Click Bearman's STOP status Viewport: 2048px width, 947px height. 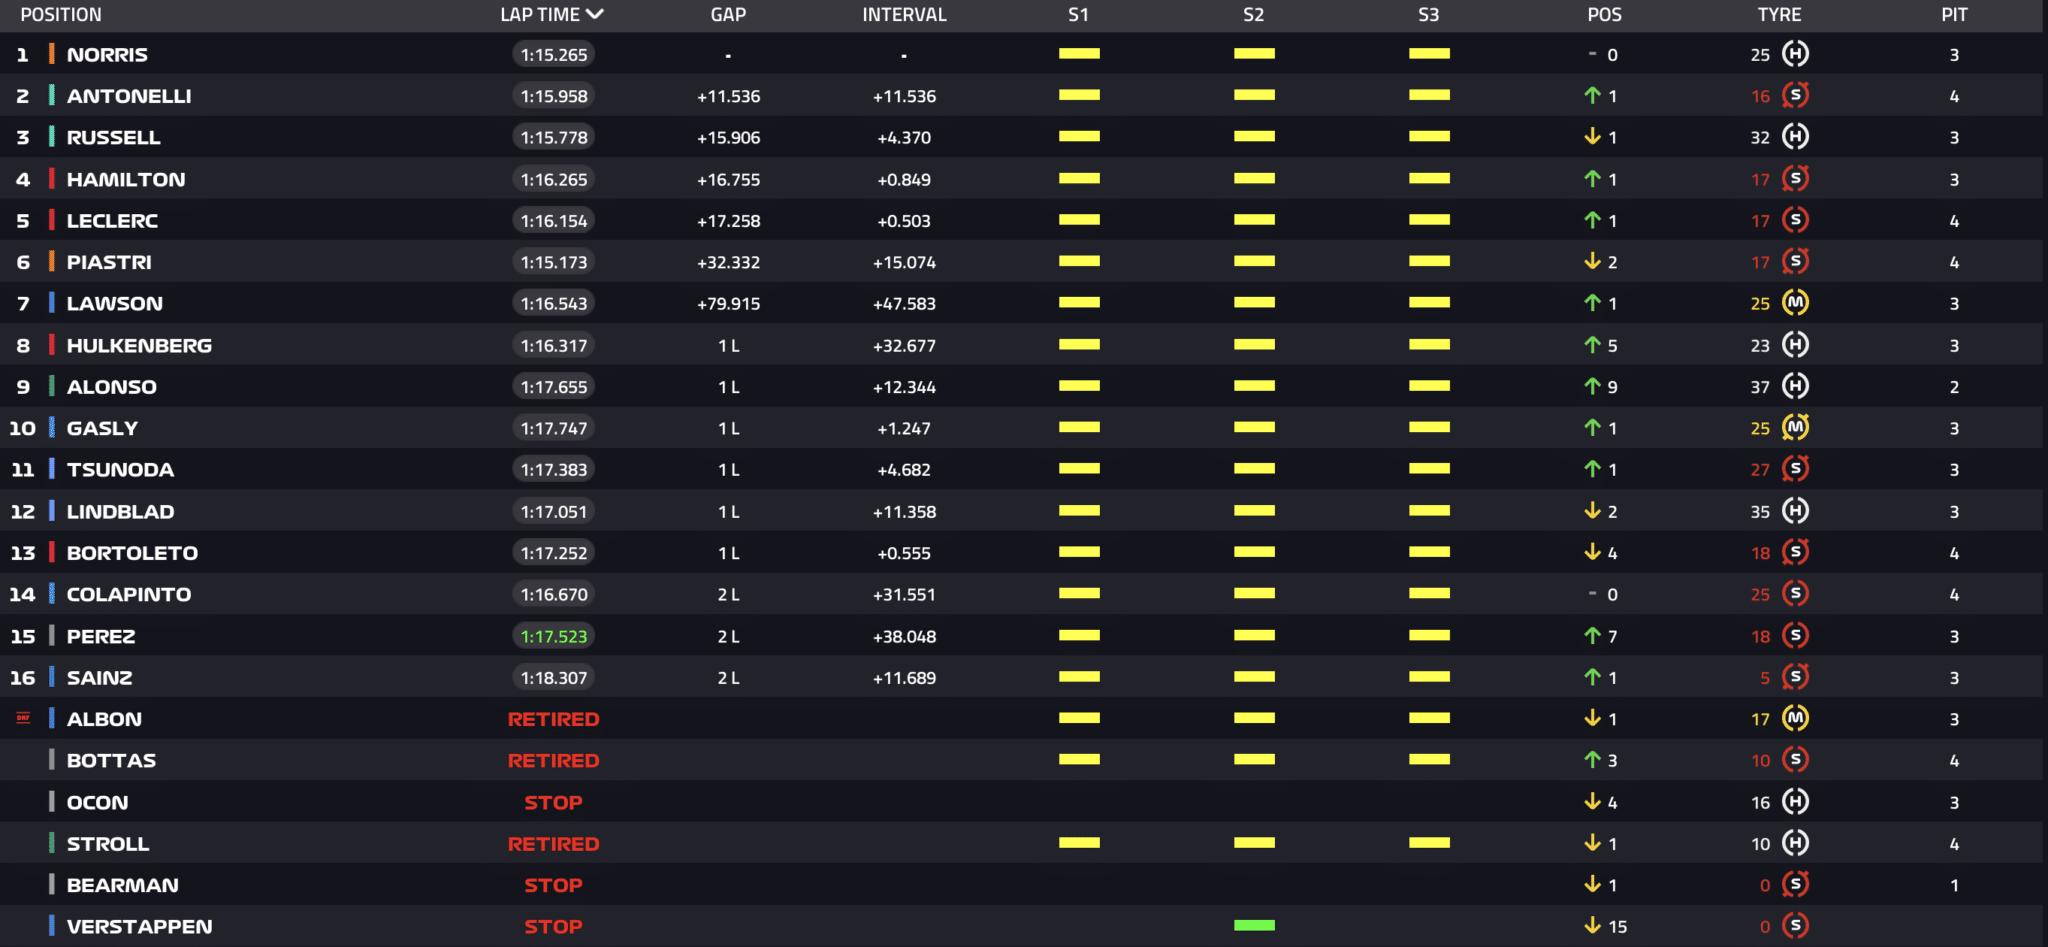click(553, 886)
